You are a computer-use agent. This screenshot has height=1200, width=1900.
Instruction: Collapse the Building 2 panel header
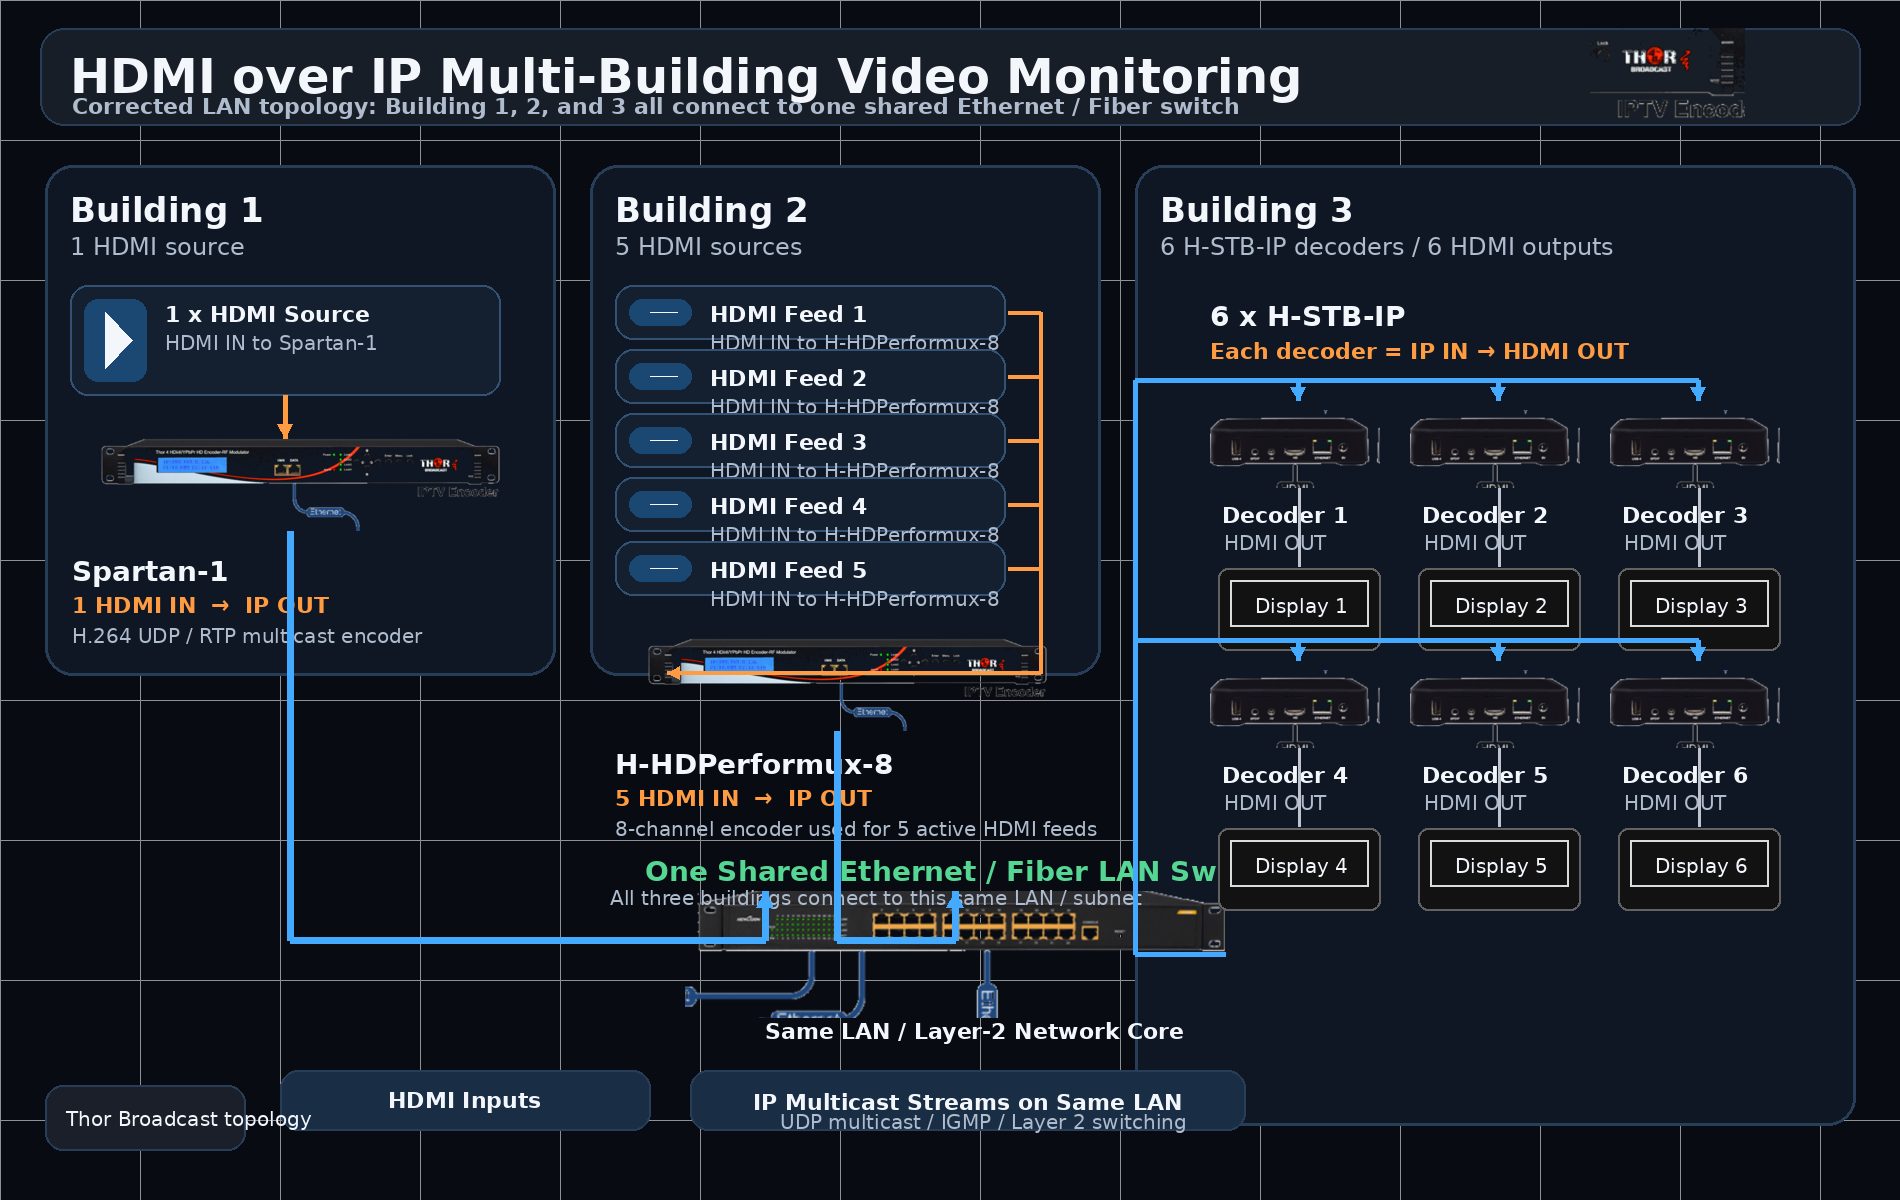(711, 210)
